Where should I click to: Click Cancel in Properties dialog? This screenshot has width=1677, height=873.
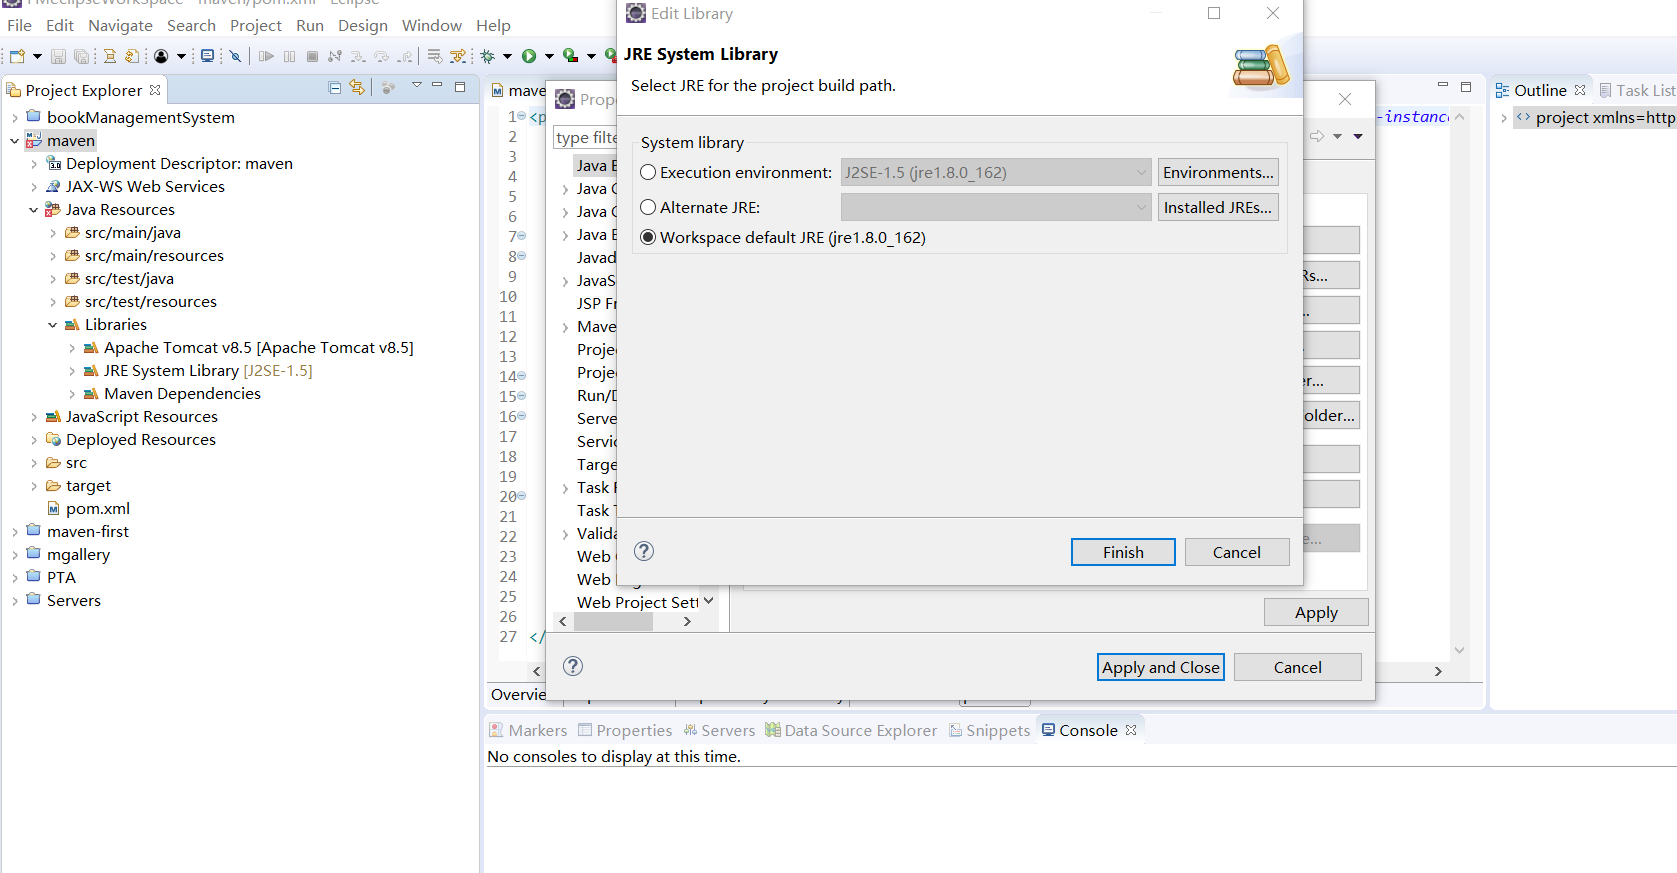(x=1298, y=667)
